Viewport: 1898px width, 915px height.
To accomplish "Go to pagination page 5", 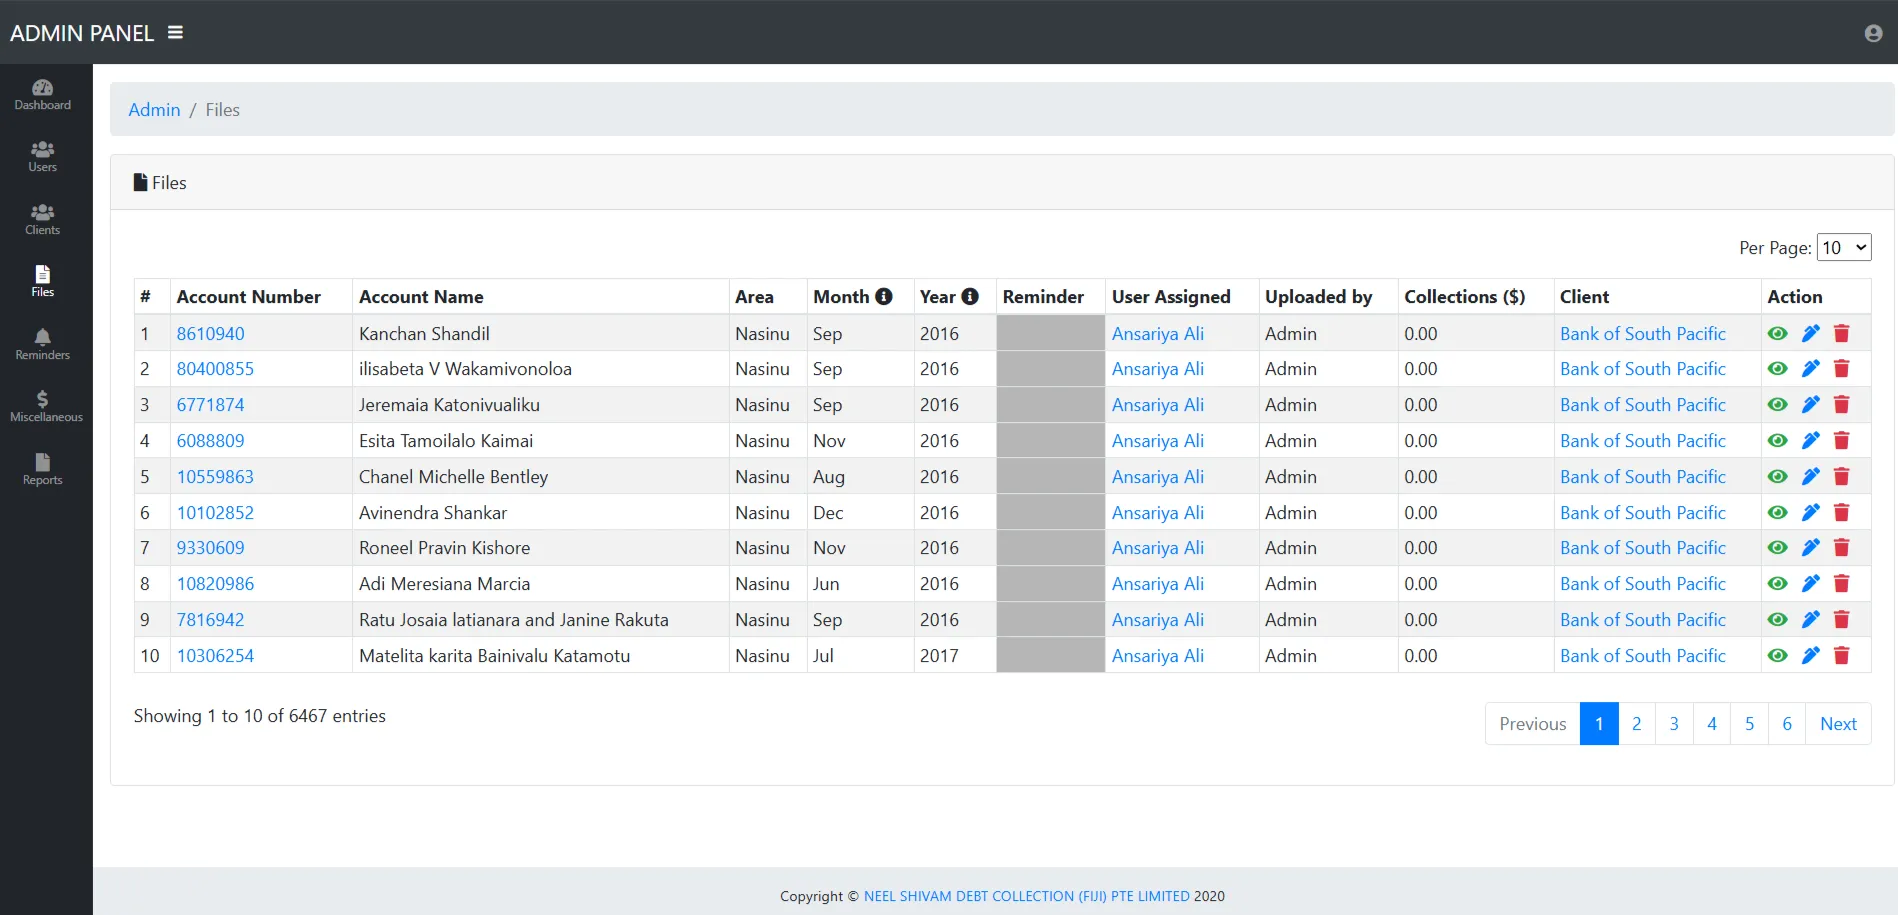I will 1749,724.
